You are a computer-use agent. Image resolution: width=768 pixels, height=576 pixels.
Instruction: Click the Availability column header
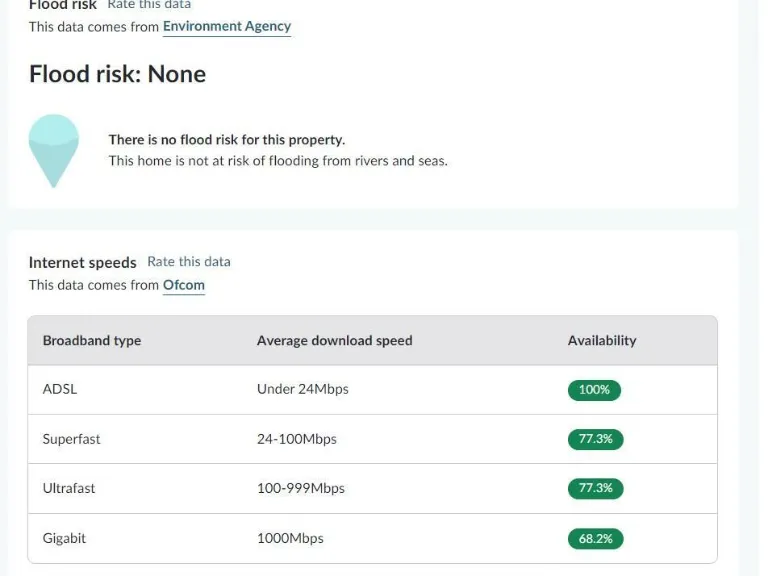602,341
